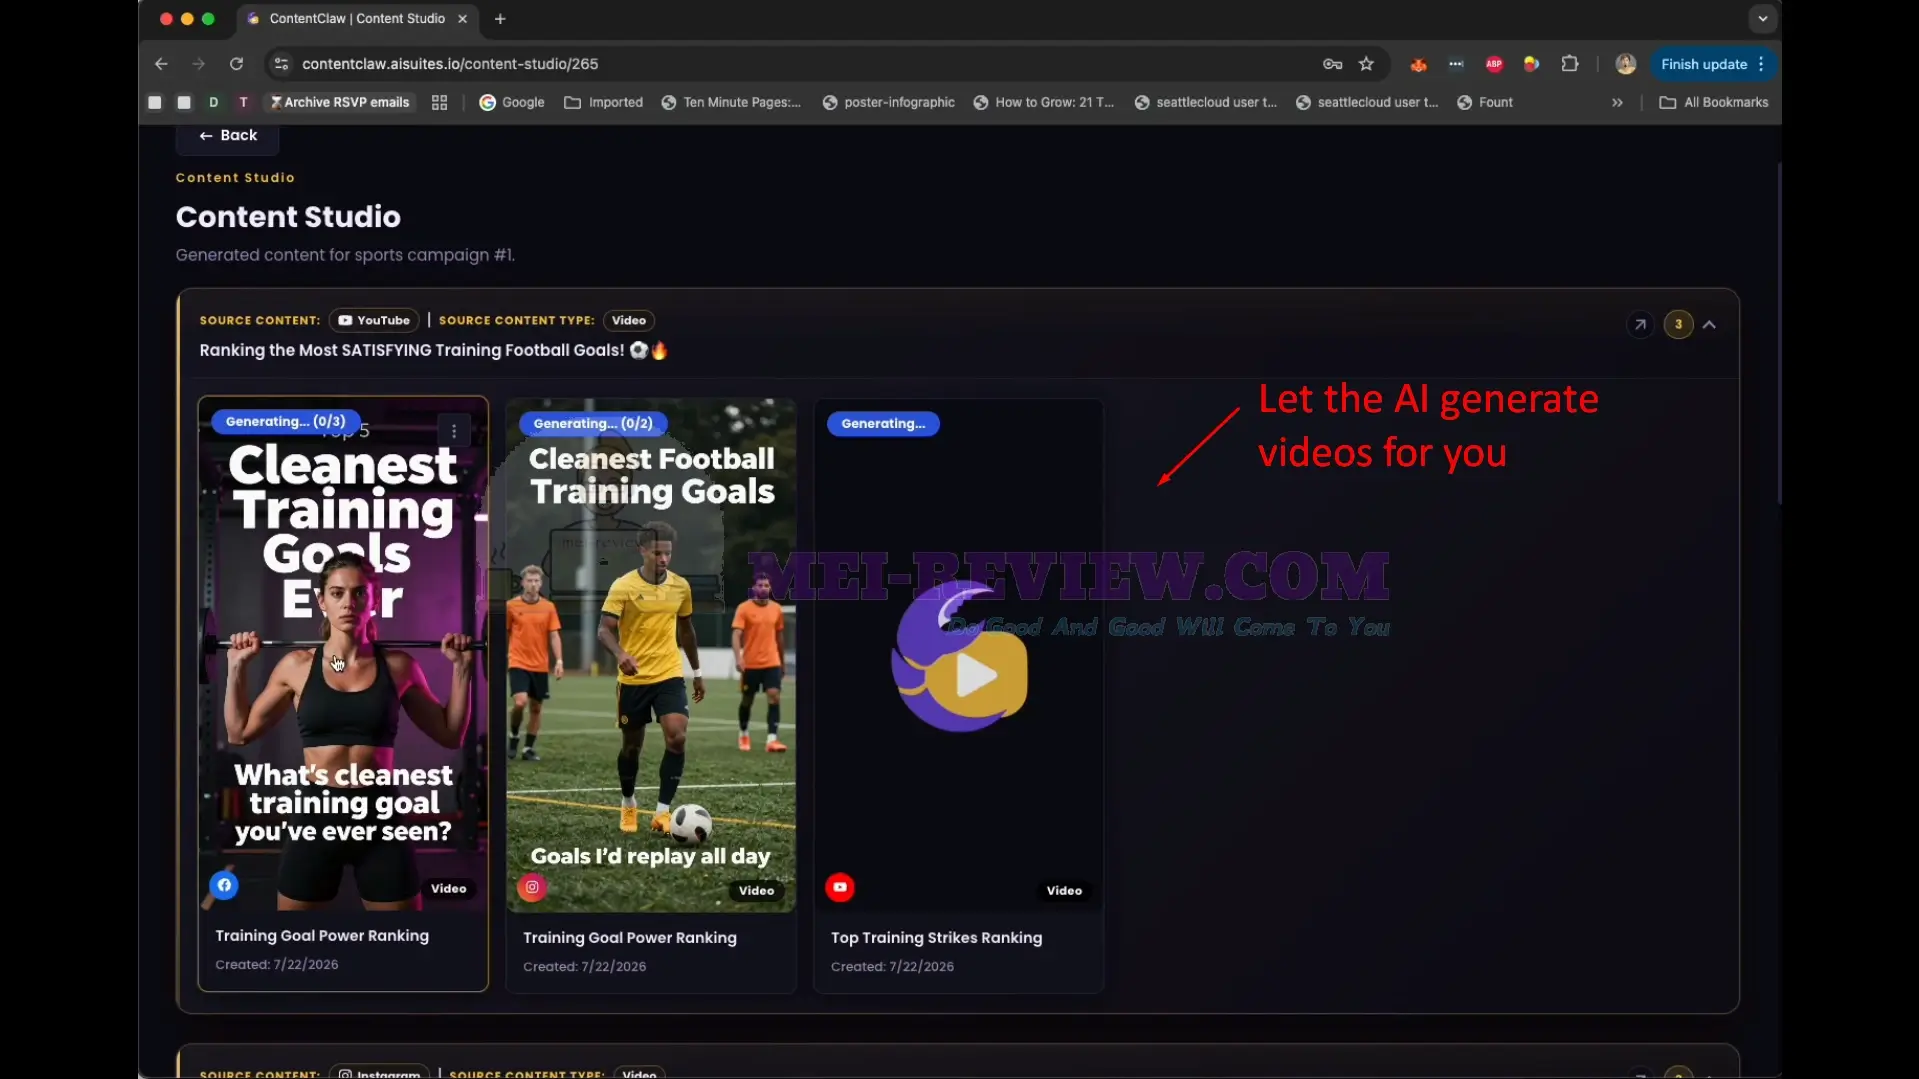
Task: Open the Google bookmark
Action: pyautogui.click(x=512, y=102)
